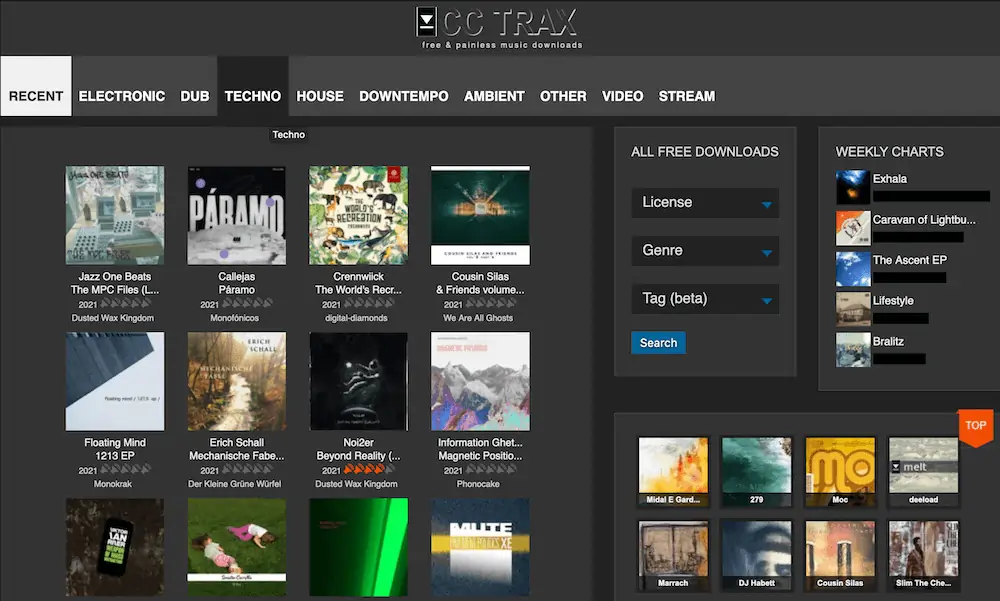This screenshot has height=601, width=1000.
Task: Expand the Tag (beta) dropdown
Action: [705, 299]
